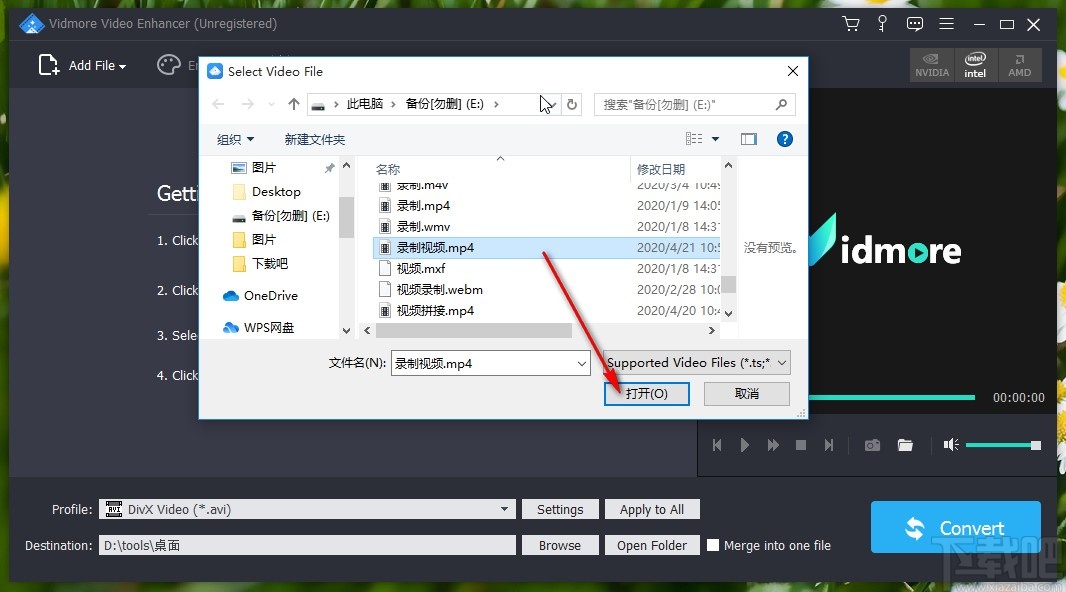
Task: Click the AMD acceleration badge
Action: click(1020, 65)
